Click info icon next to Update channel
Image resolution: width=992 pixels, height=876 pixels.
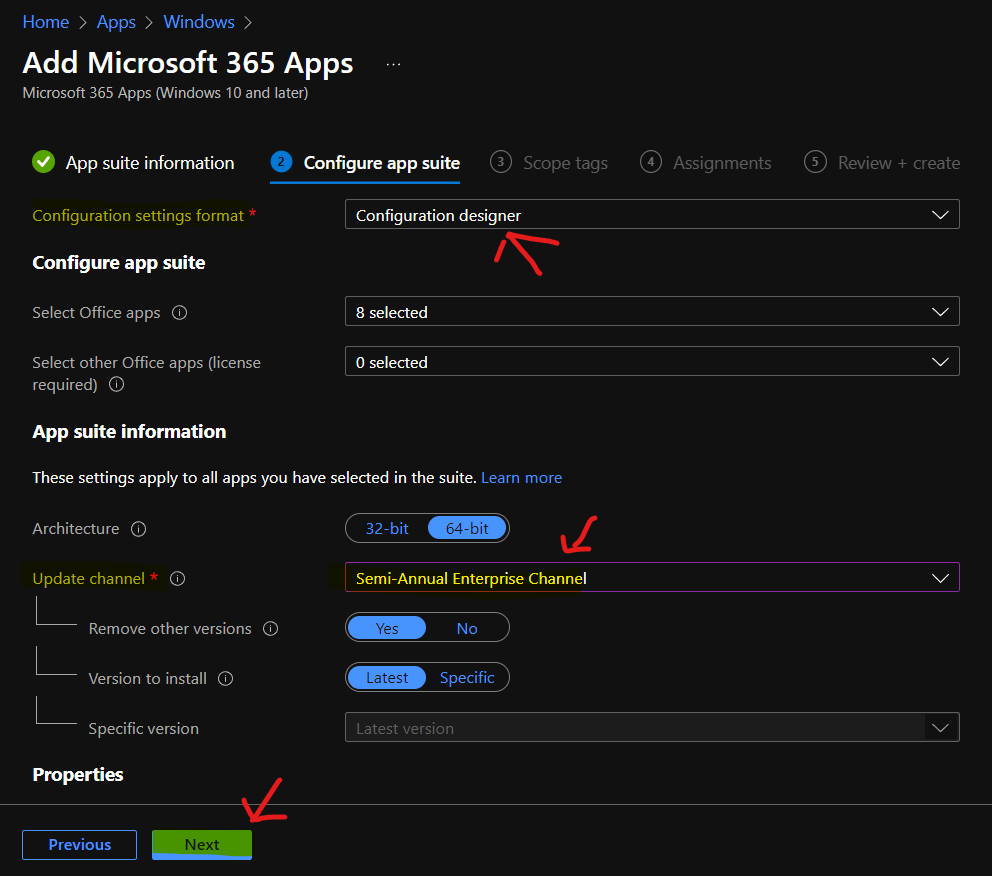[x=178, y=579]
